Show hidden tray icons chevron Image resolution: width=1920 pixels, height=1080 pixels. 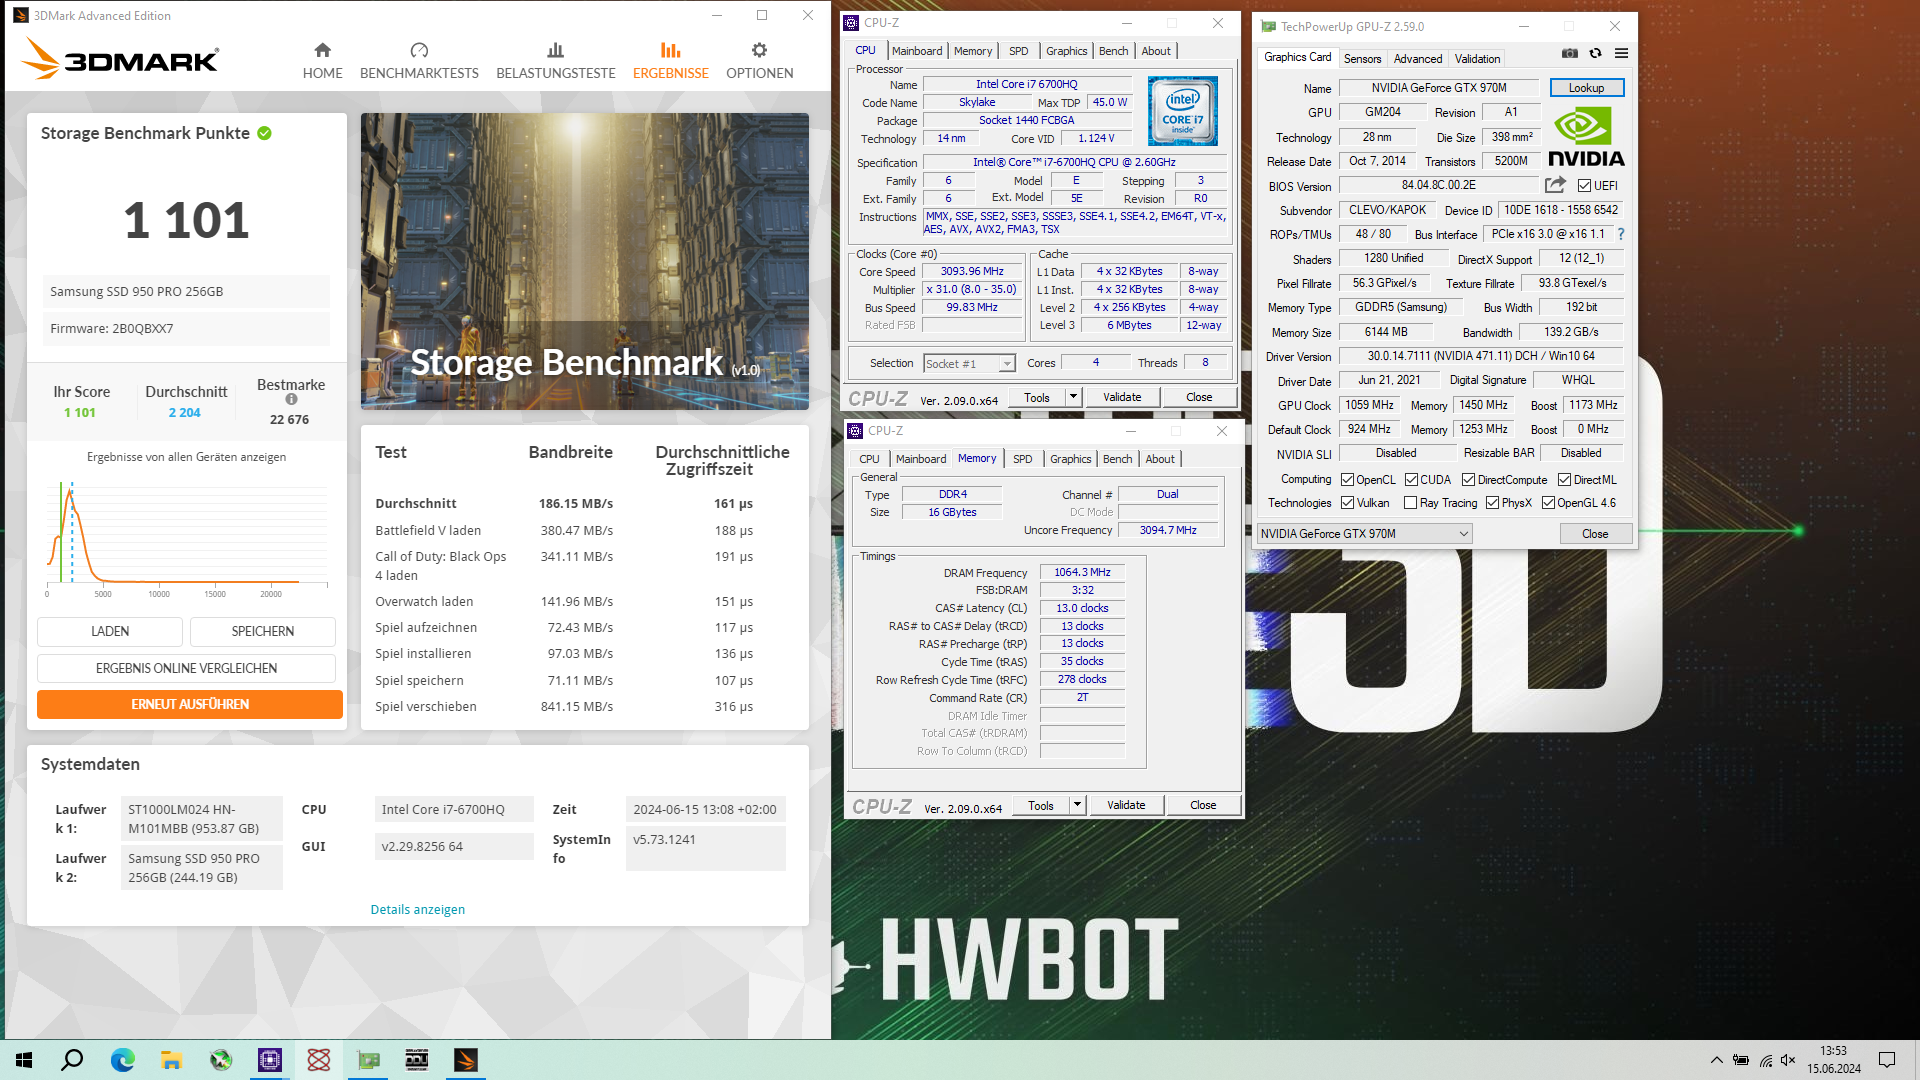coord(1716,1060)
